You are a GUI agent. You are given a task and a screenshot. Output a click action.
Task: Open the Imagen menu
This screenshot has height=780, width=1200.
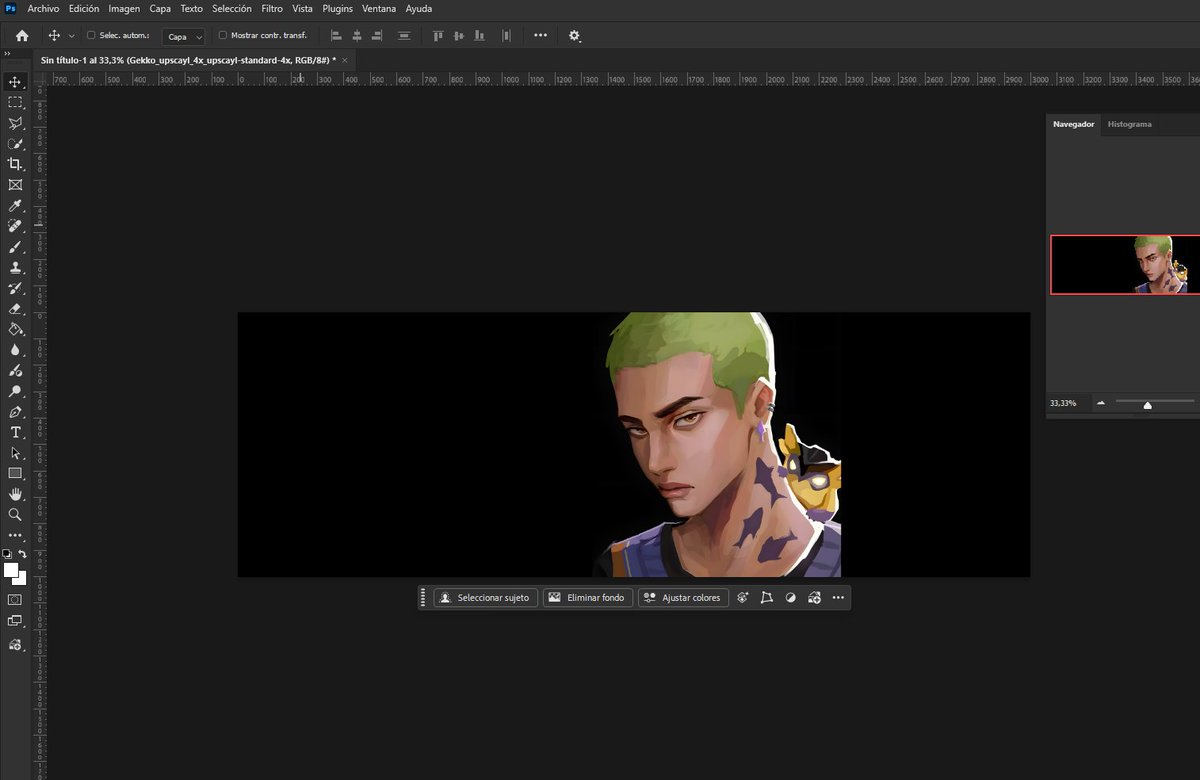pos(124,8)
